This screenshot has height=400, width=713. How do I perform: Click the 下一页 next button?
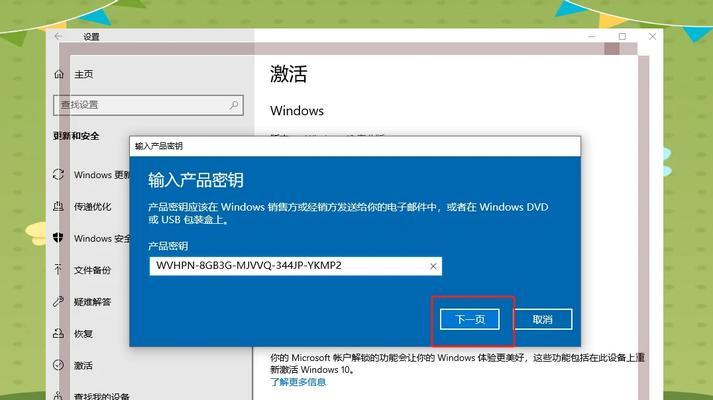(x=470, y=320)
